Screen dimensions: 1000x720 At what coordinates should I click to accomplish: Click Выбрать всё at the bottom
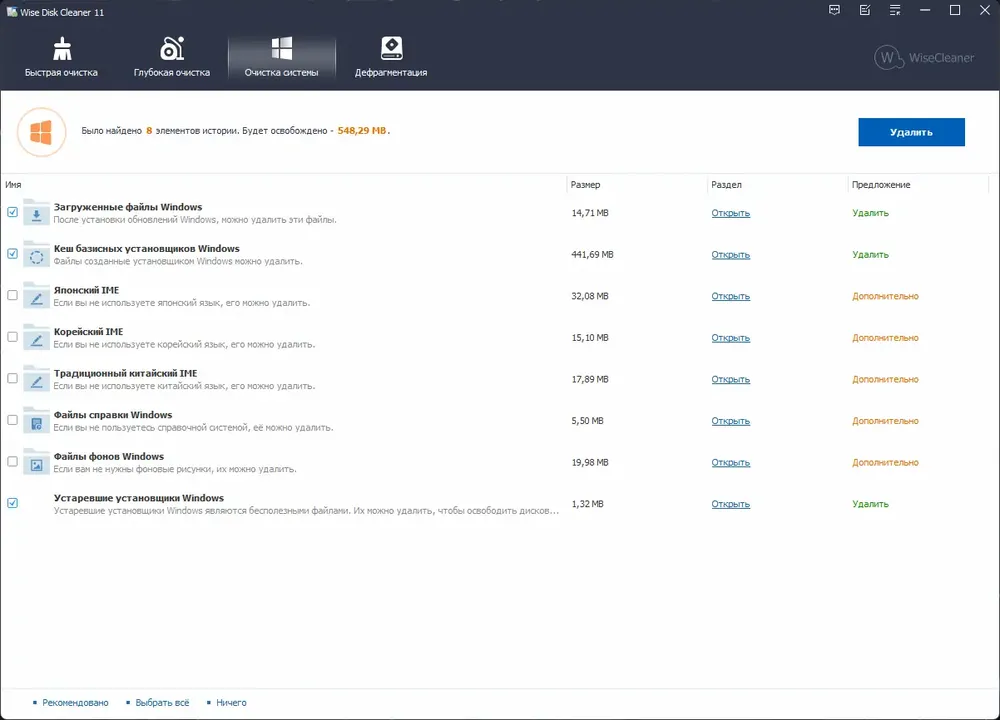click(162, 703)
